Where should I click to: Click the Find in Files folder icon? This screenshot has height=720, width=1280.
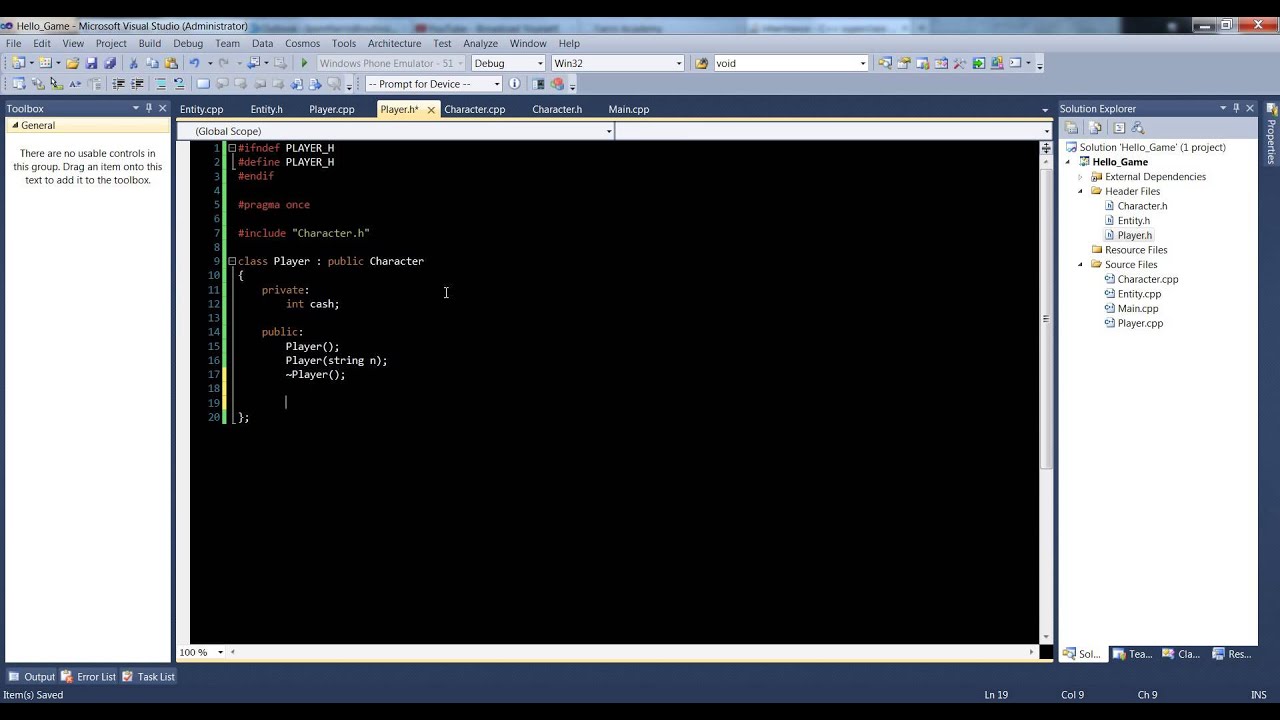coord(702,63)
